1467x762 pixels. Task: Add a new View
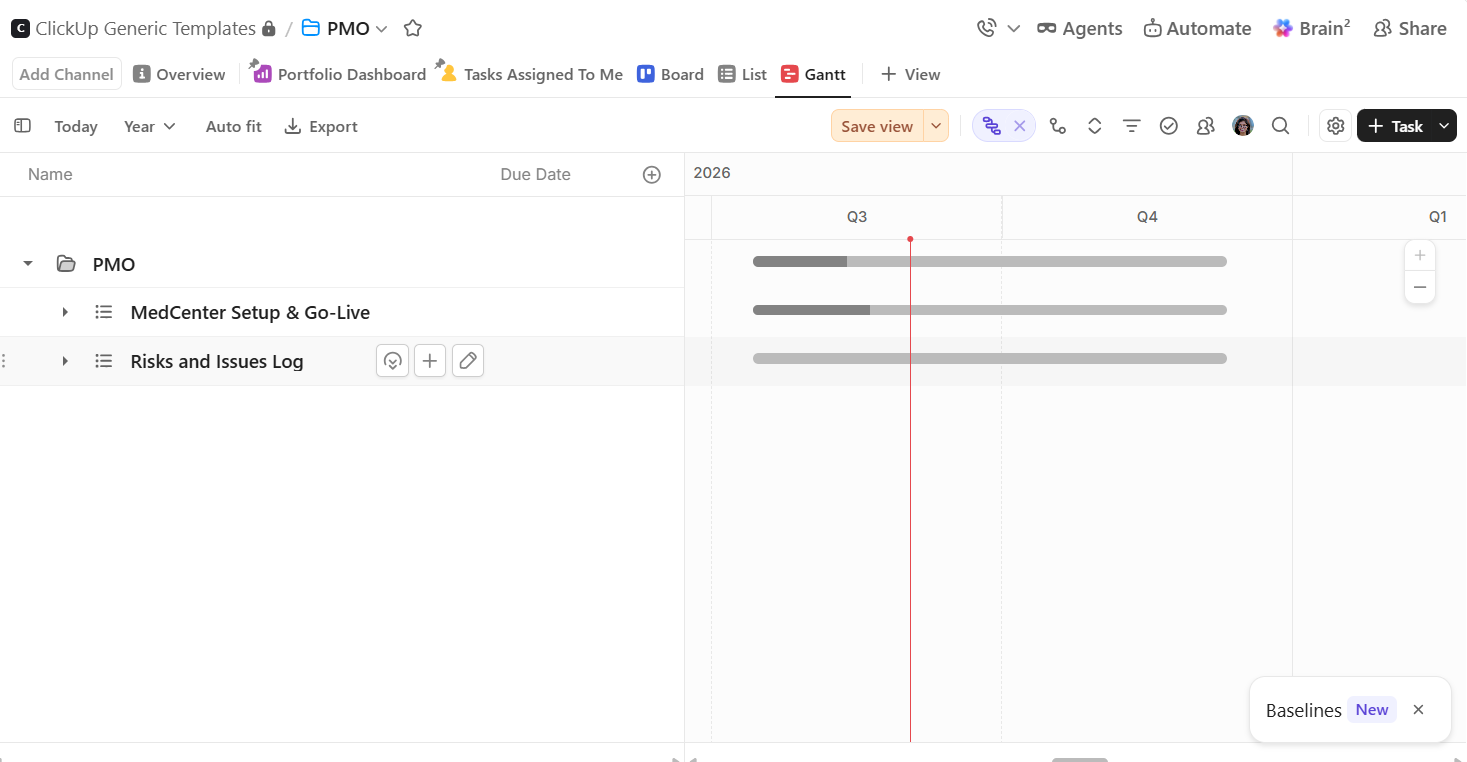coord(910,74)
